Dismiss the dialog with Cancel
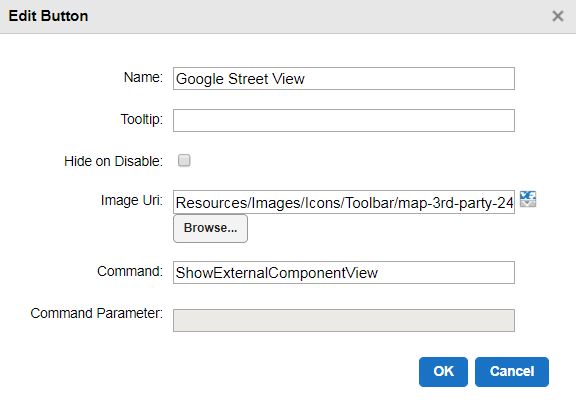Screen dimensions: 576x418 [512, 372]
